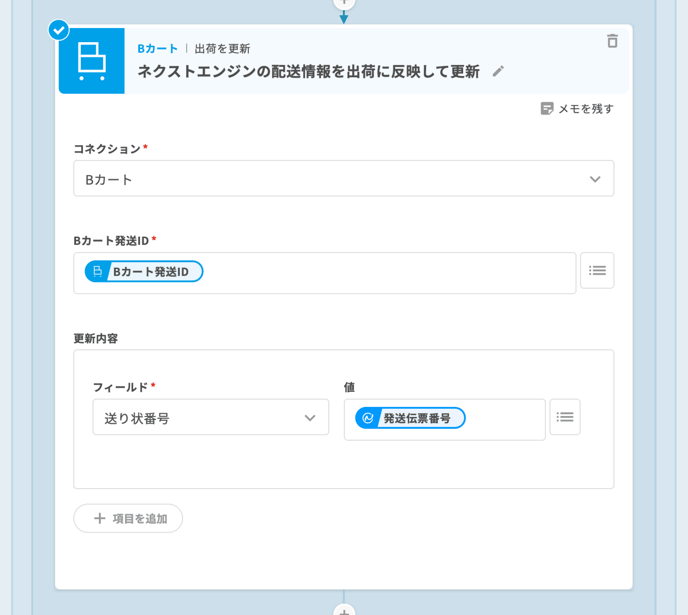
Task: Open the コネクション dropdown showing Bカート
Action: click(330, 179)
